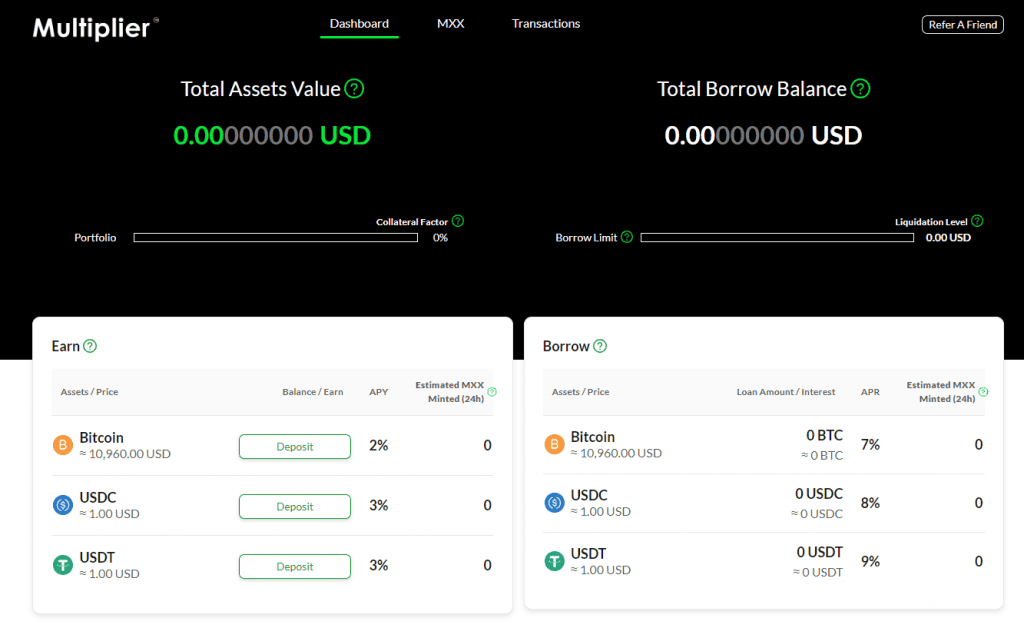This screenshot has height=628, width=1024.
Task: Click the APY column header
Action: click(x=379, y=392)
